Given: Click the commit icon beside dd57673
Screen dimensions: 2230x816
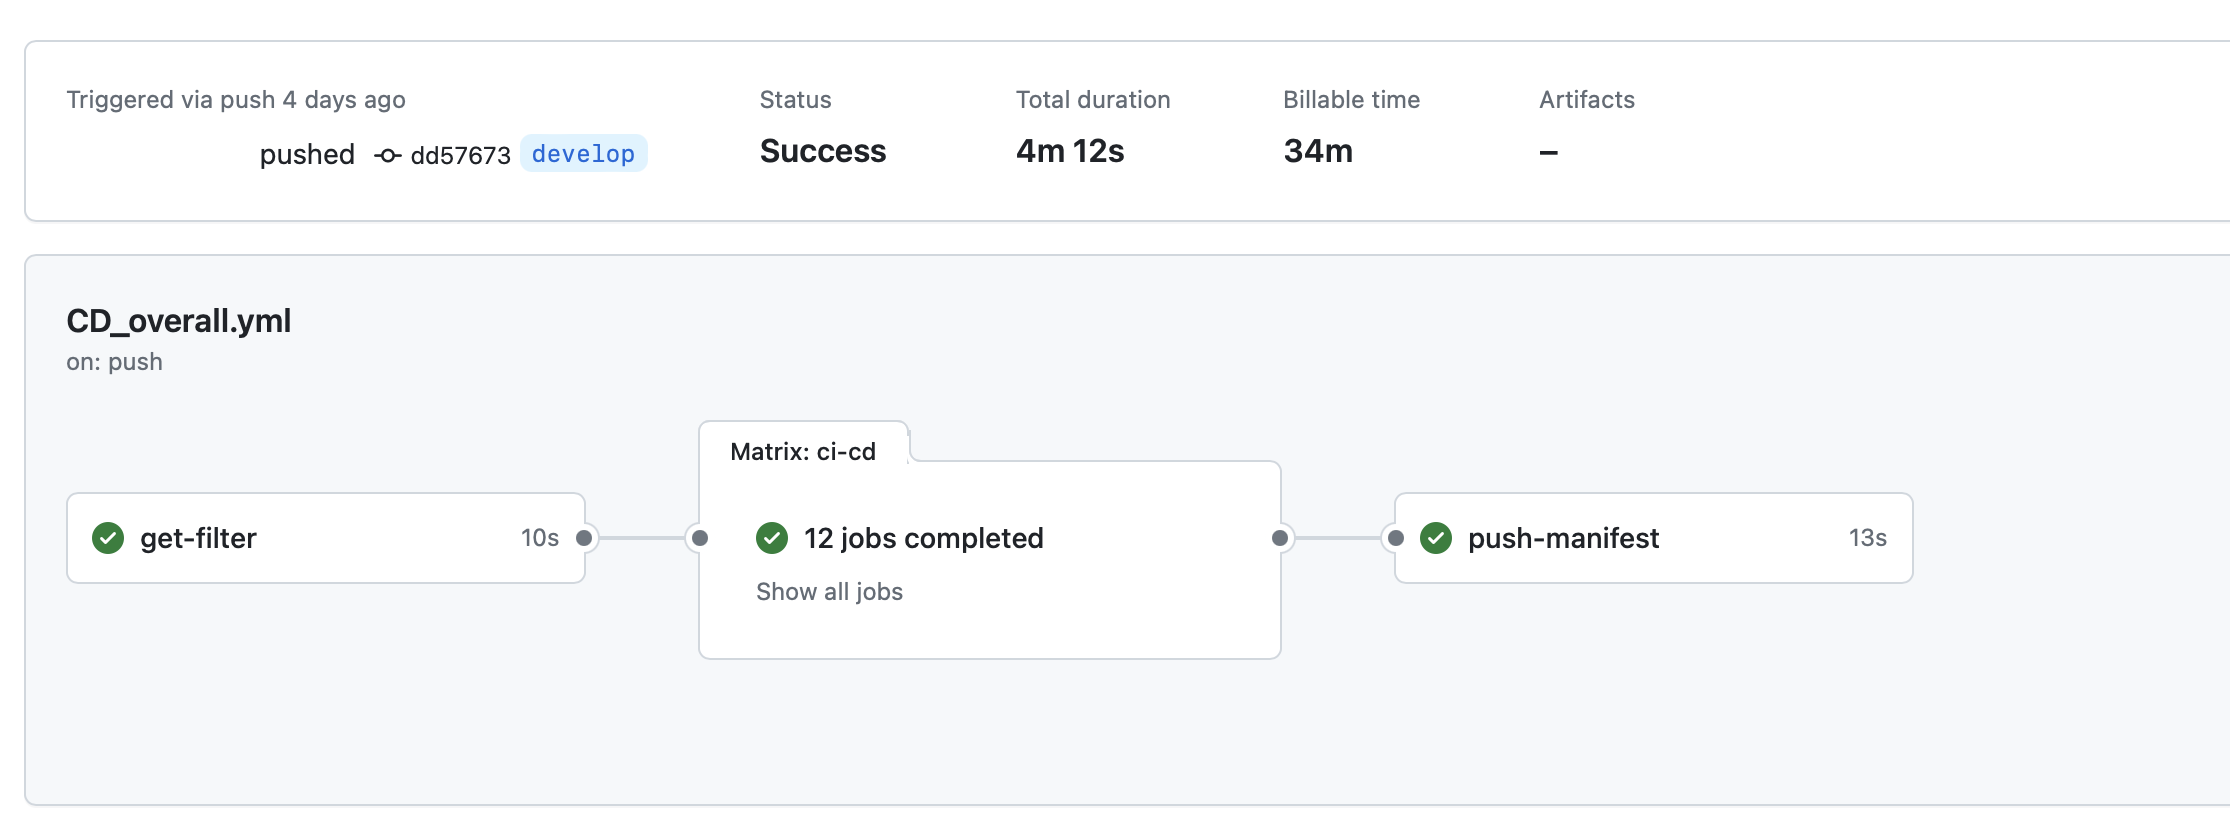Looking at the screenshot, I should click(388, 155).
